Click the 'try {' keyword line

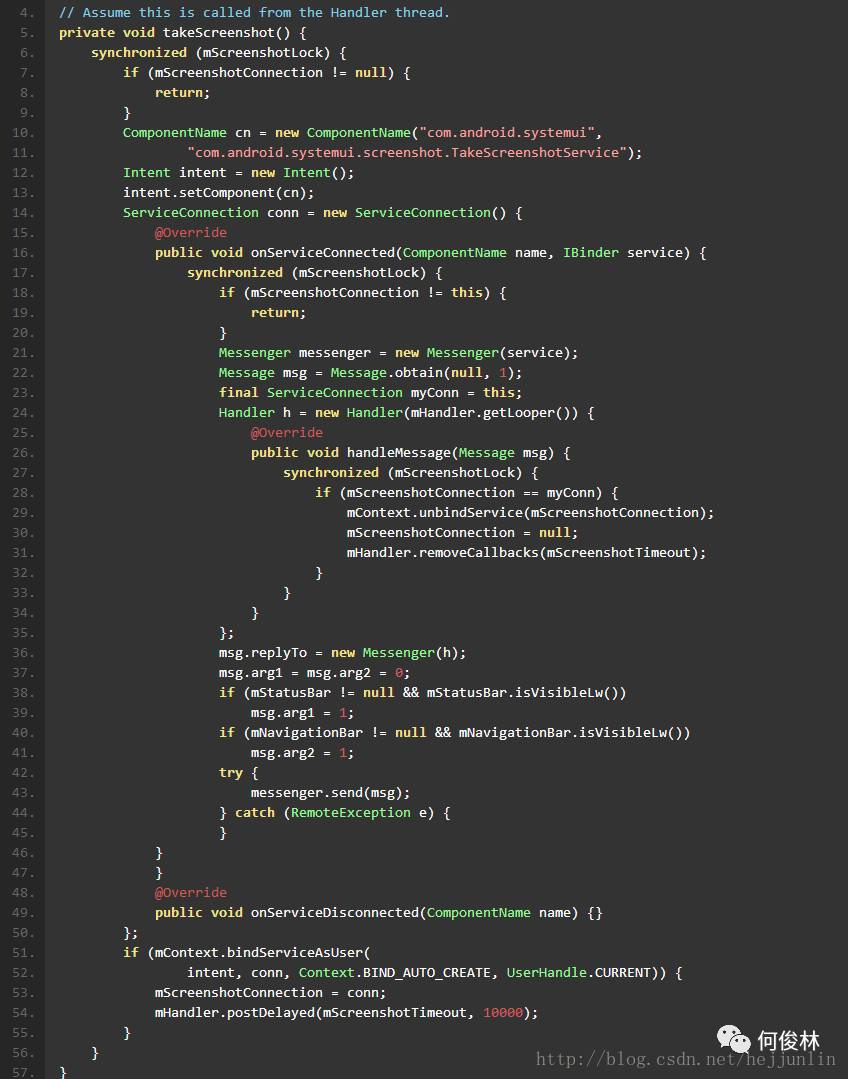pos(238,772)
